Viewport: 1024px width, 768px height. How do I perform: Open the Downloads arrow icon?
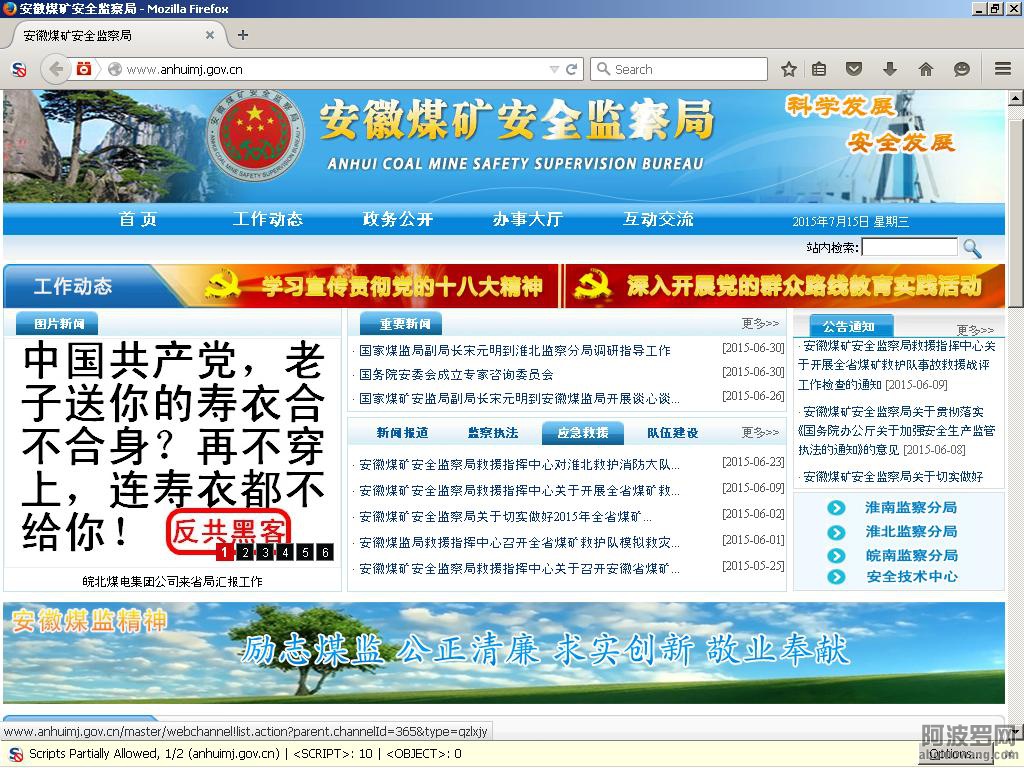[890, 69]
